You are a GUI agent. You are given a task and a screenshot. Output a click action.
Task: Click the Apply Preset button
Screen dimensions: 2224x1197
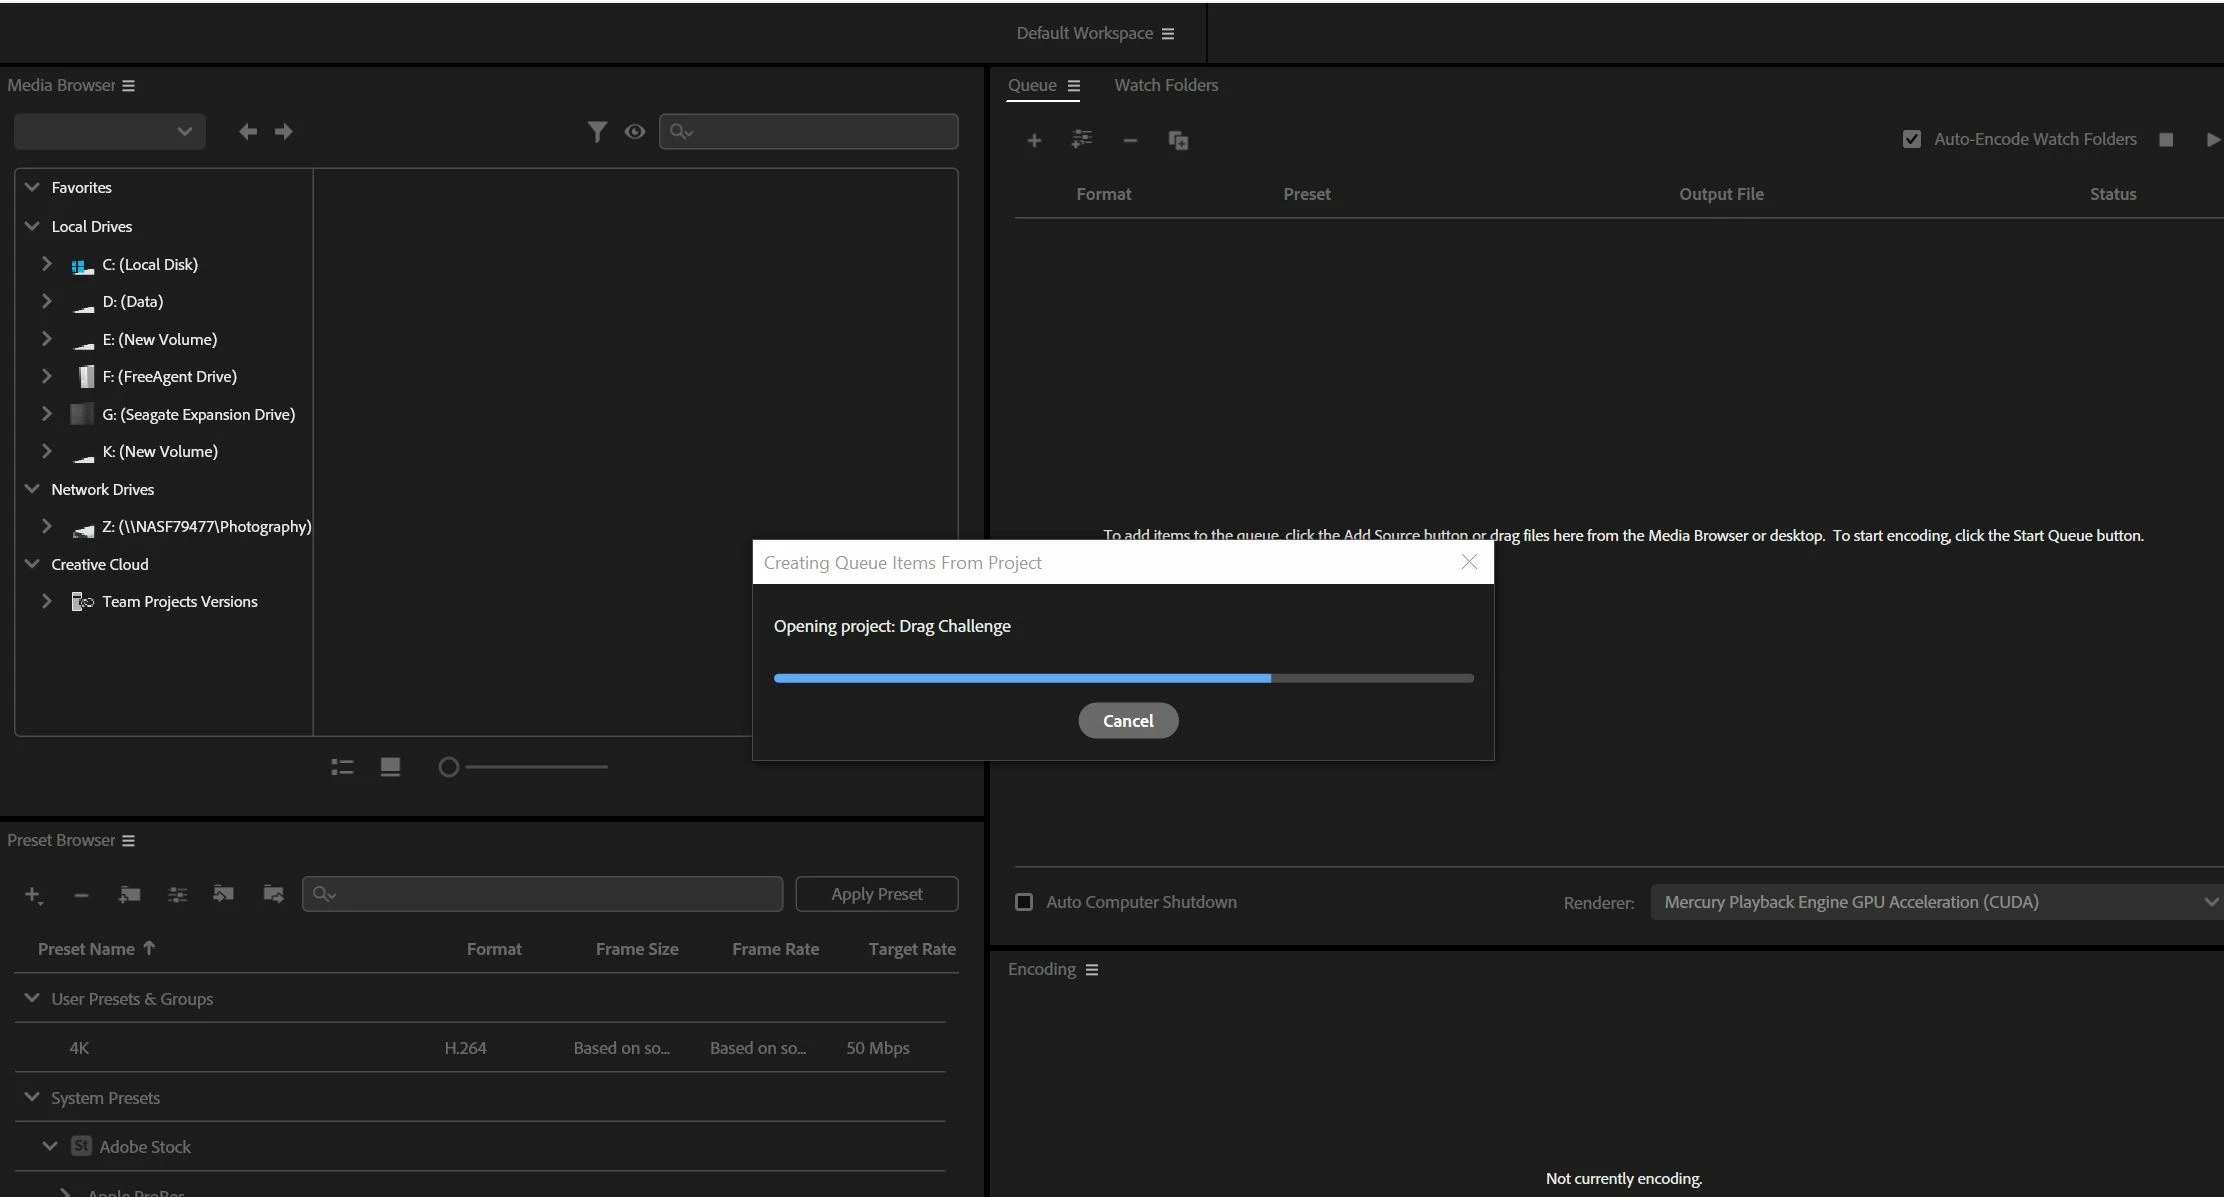pos(876,894)
